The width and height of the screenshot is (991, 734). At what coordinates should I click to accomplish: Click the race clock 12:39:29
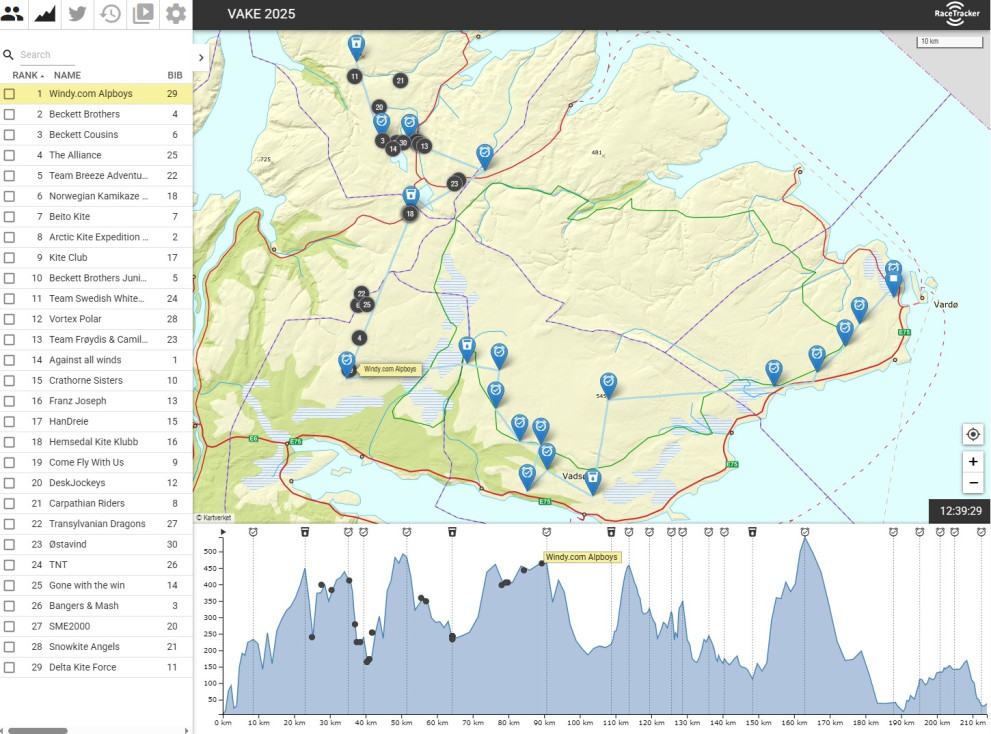(960, 511)
